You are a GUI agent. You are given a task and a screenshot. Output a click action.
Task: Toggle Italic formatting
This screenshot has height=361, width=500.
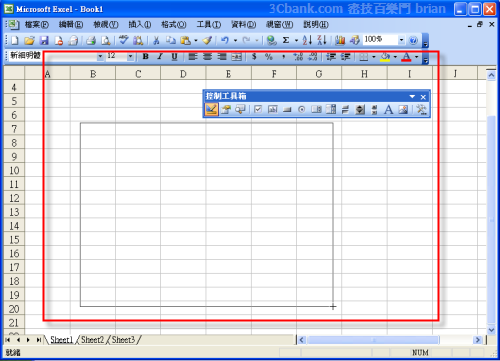click(x=160, y=56)
